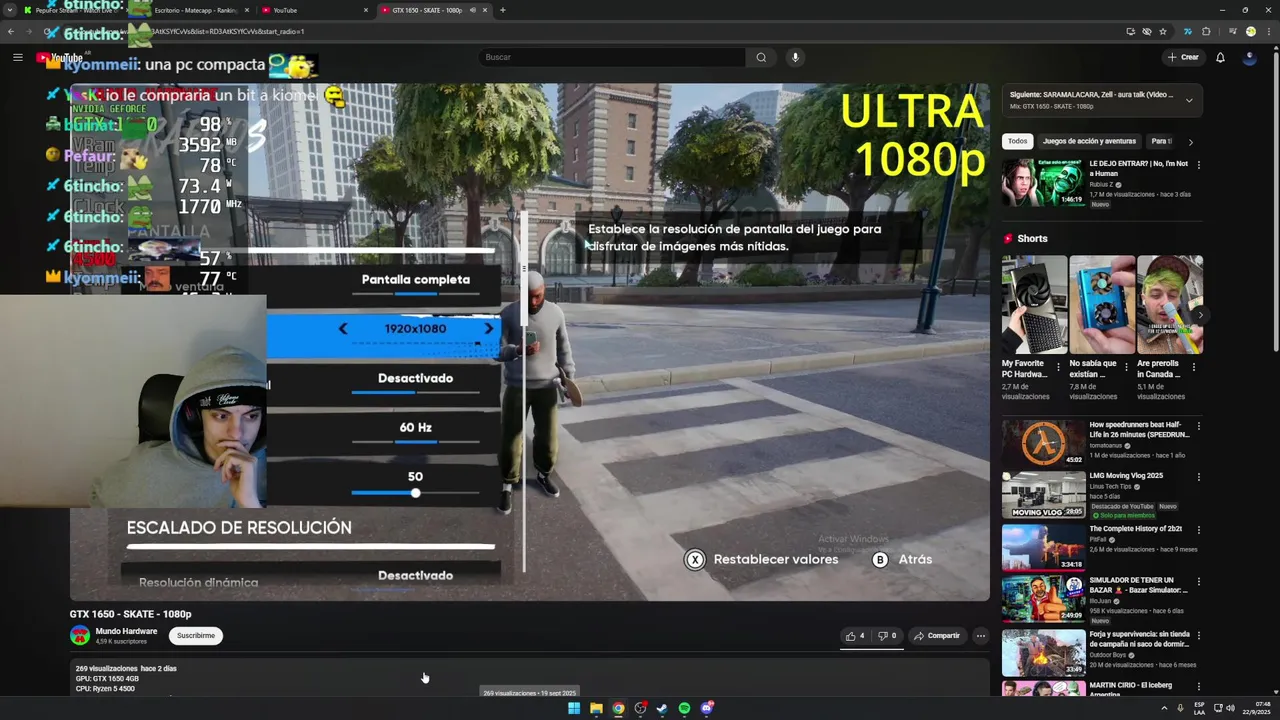Click the Crear button
Image resolution: width=1280 pixels, height=720 pixels.
(x=1182, y=57)
